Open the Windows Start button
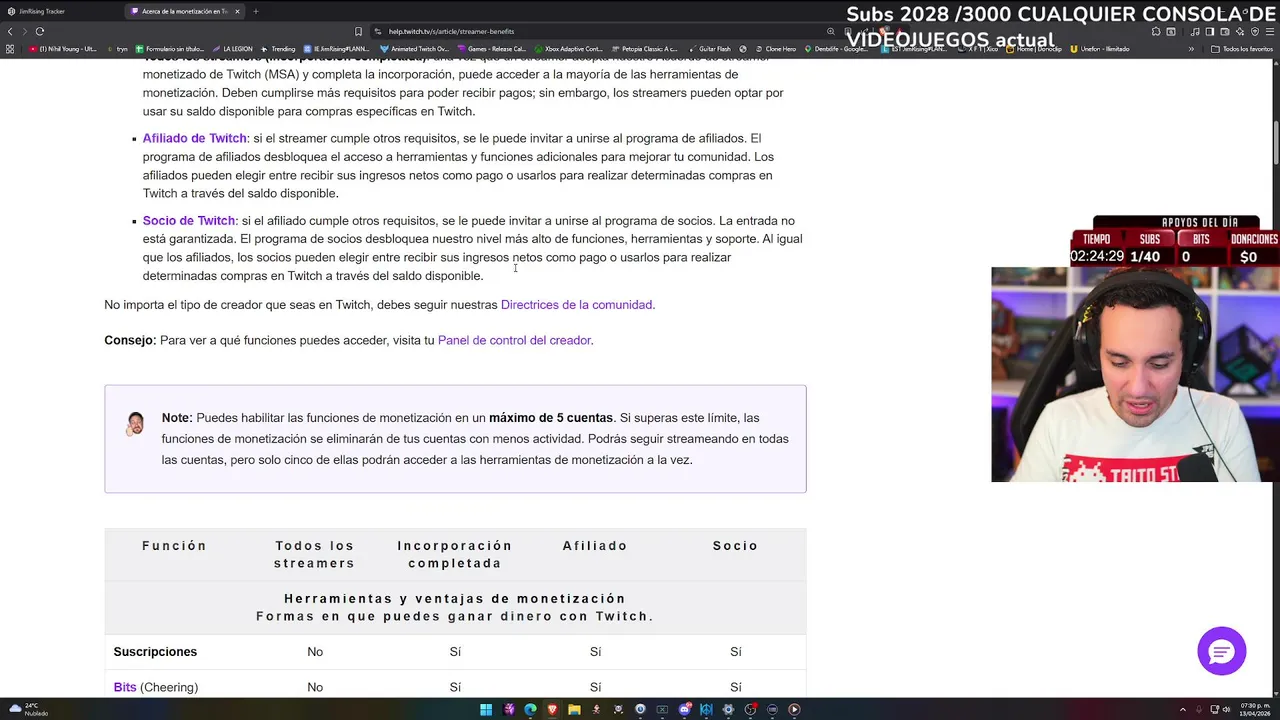Screen dimensions: 1280x720 (x=486, y=709)
